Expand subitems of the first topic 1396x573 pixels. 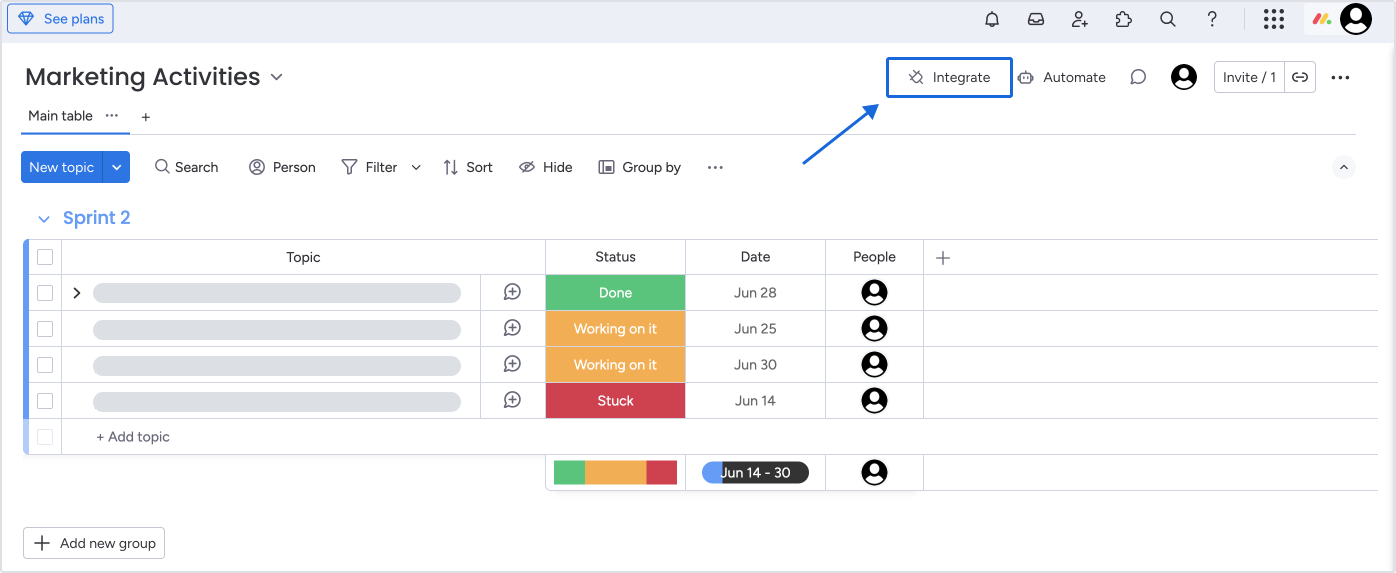(77, 293)
